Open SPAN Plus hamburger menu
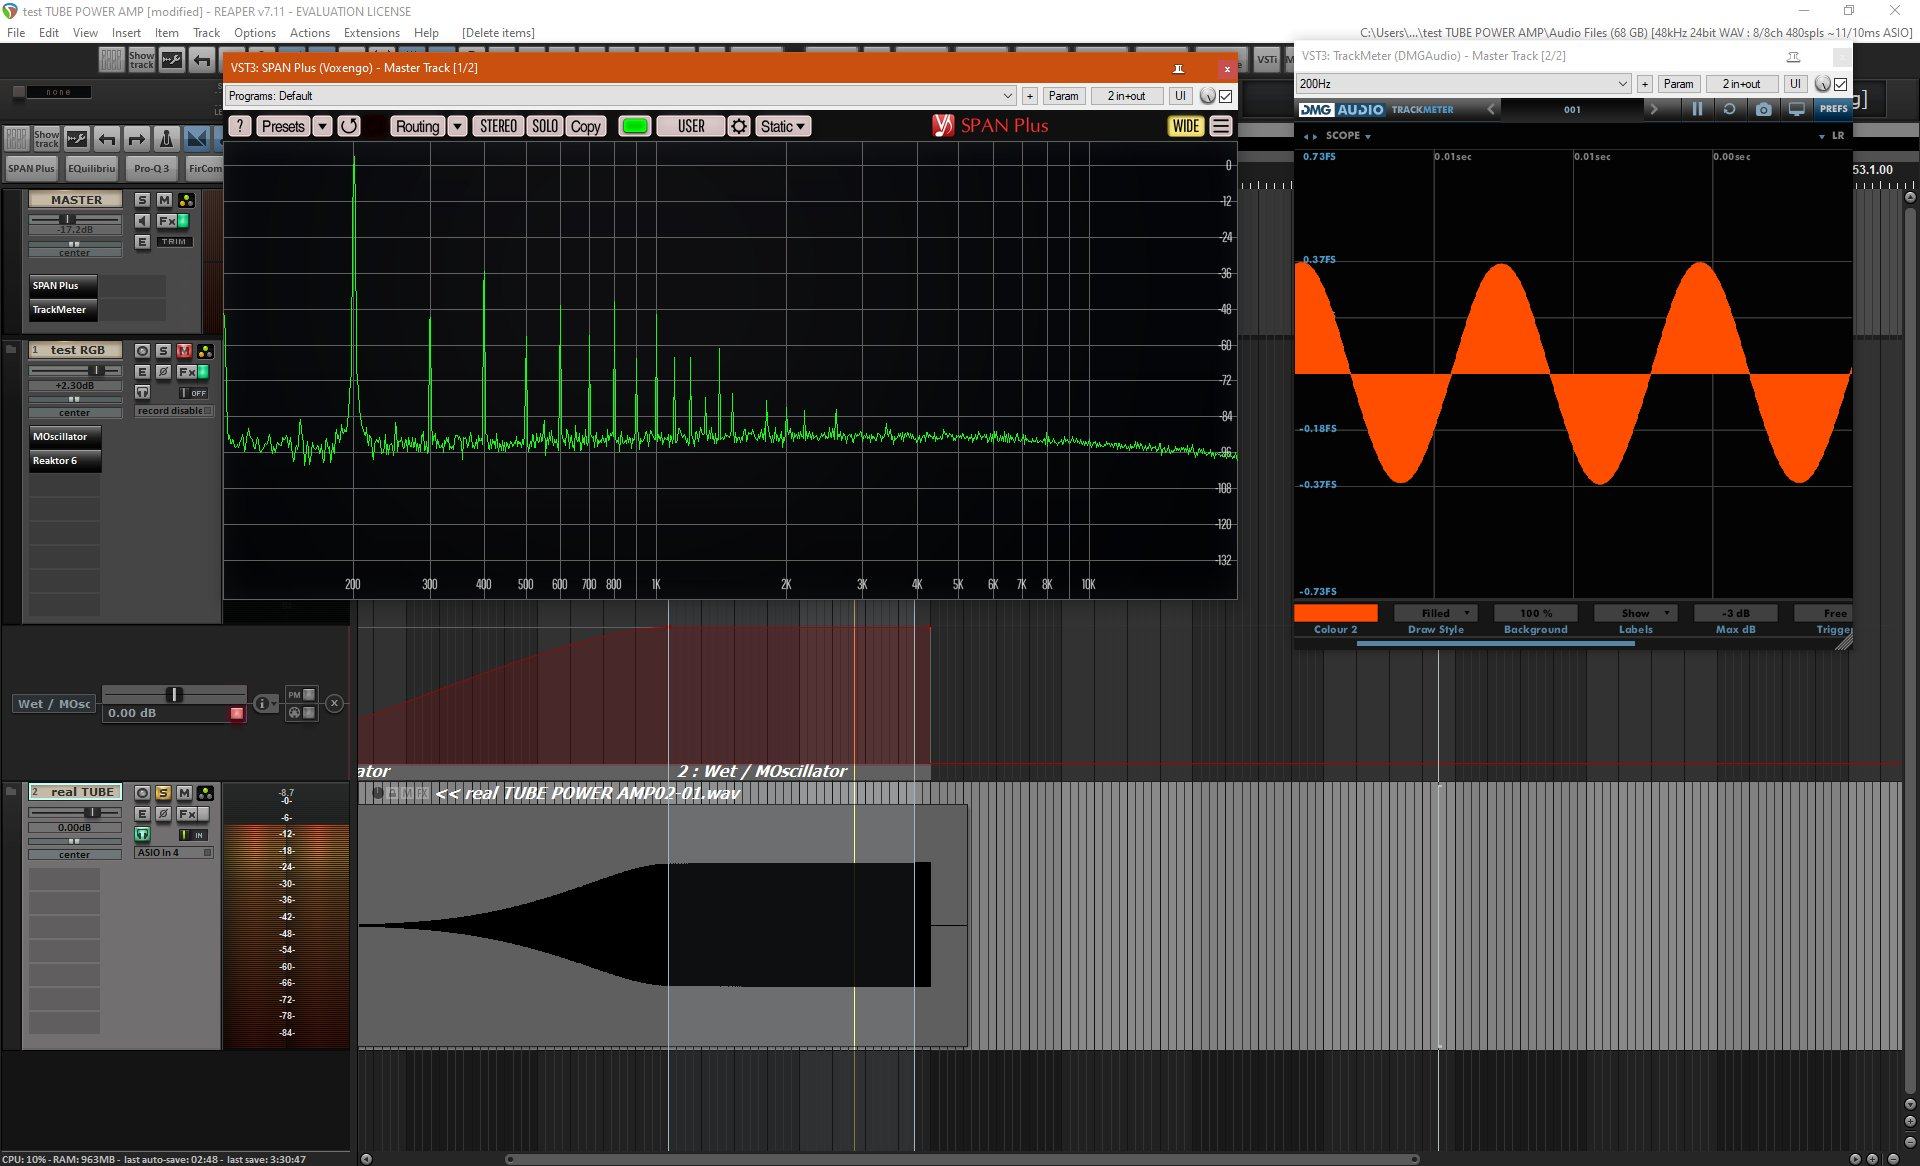Screen dimensions: 1920x1166 coord(1221,126)
